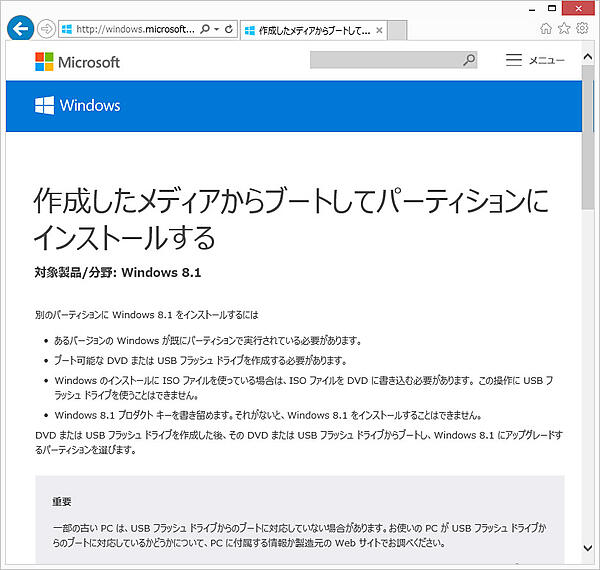Viewport: 600px width, 570px height.
Task: Click the greyed Forward arrow button
Action: click(x=46, y=29)
